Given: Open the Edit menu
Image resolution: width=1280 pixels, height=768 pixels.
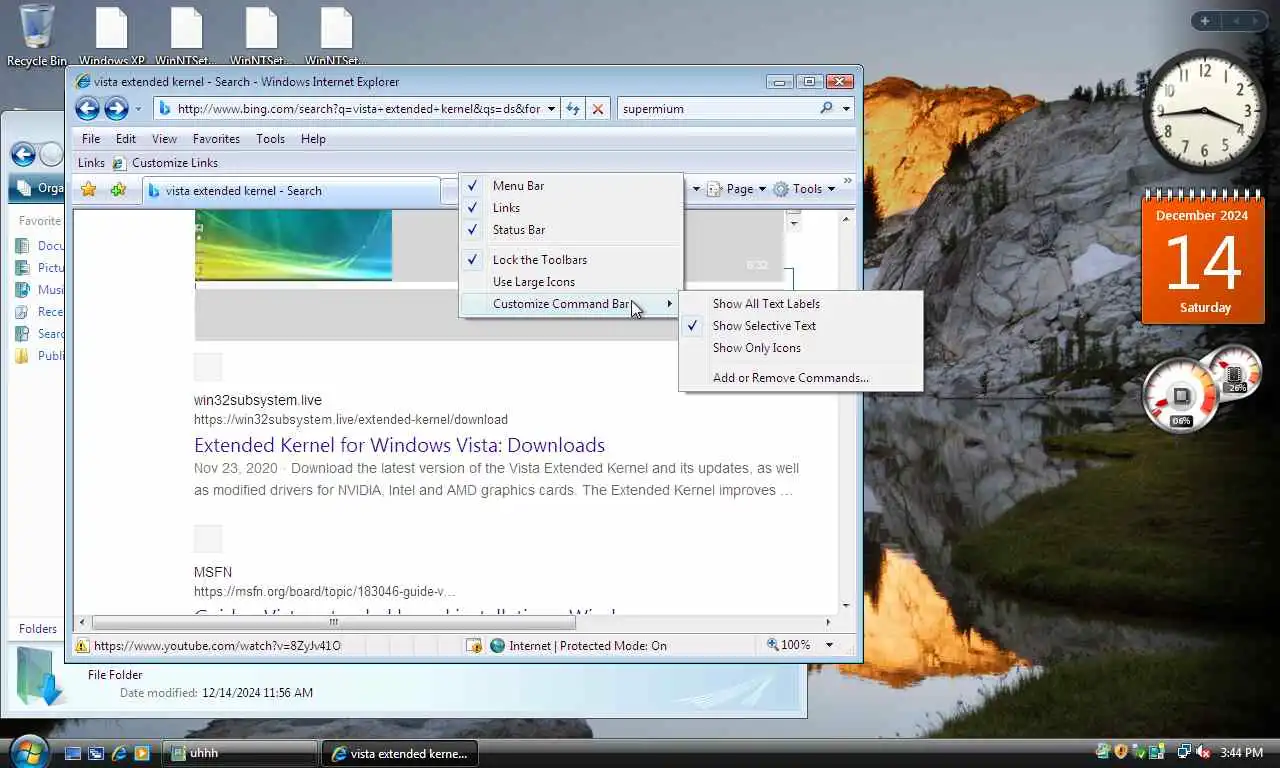Looking at the screenshot, I should [126, 139].
